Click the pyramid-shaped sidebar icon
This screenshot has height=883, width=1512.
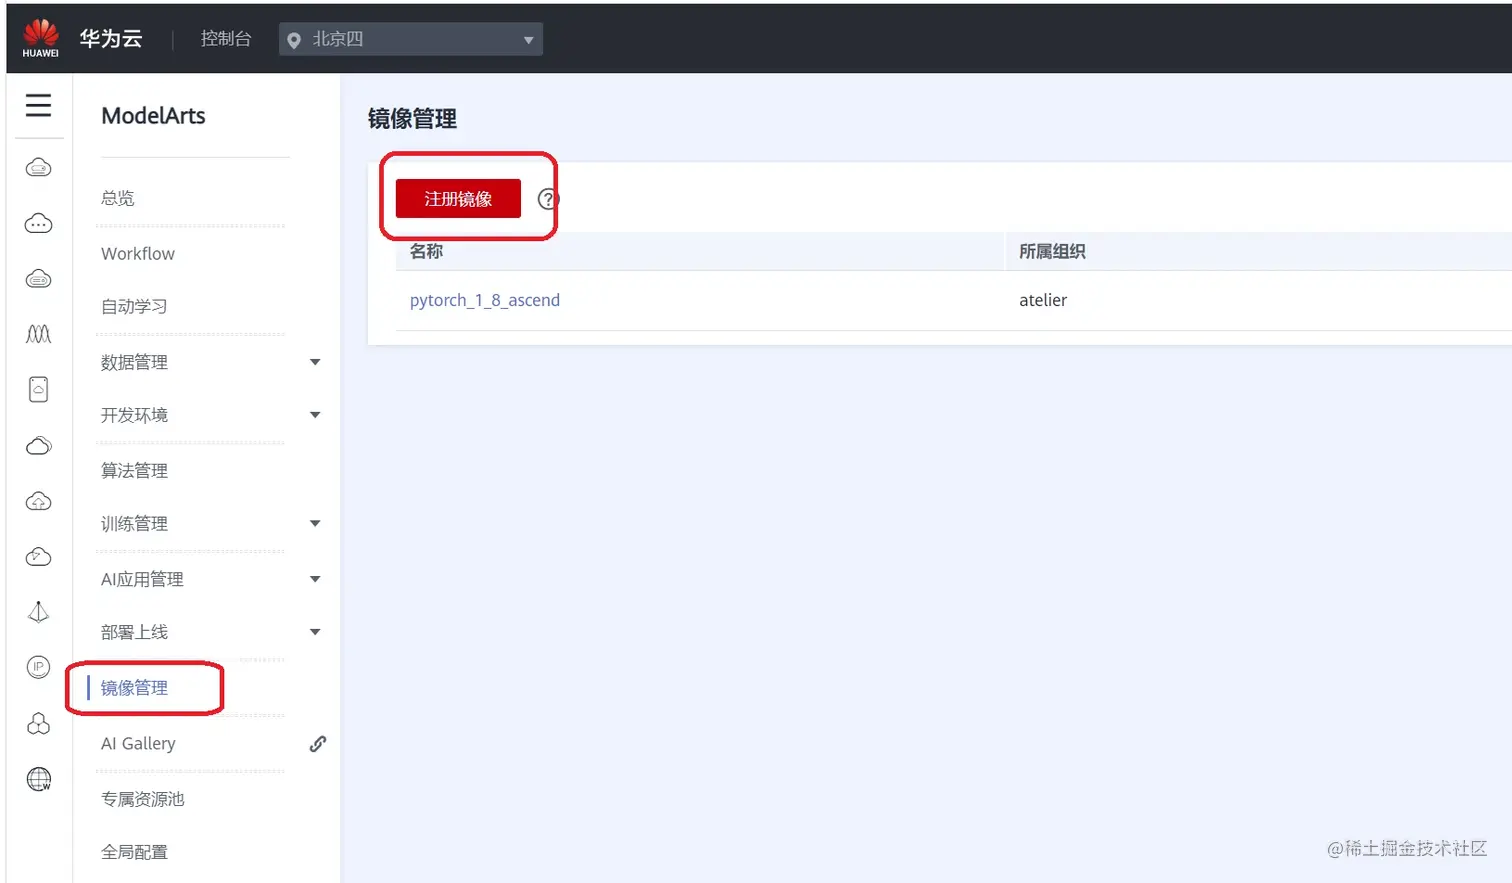coord(38,612)
